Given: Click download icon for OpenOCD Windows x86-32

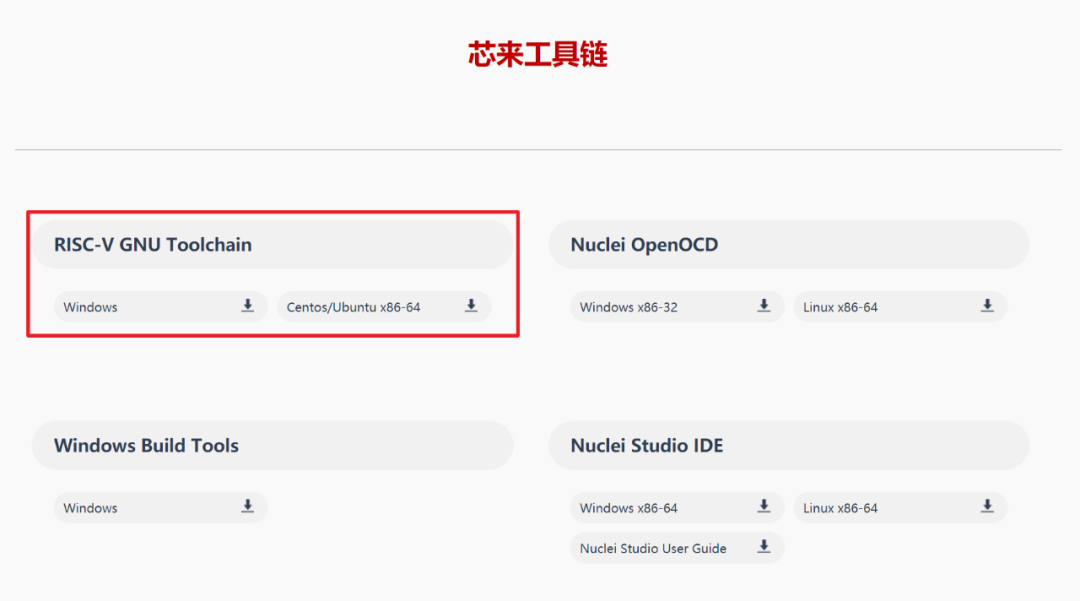Looking at the screenshot, I should coord(764,306).
